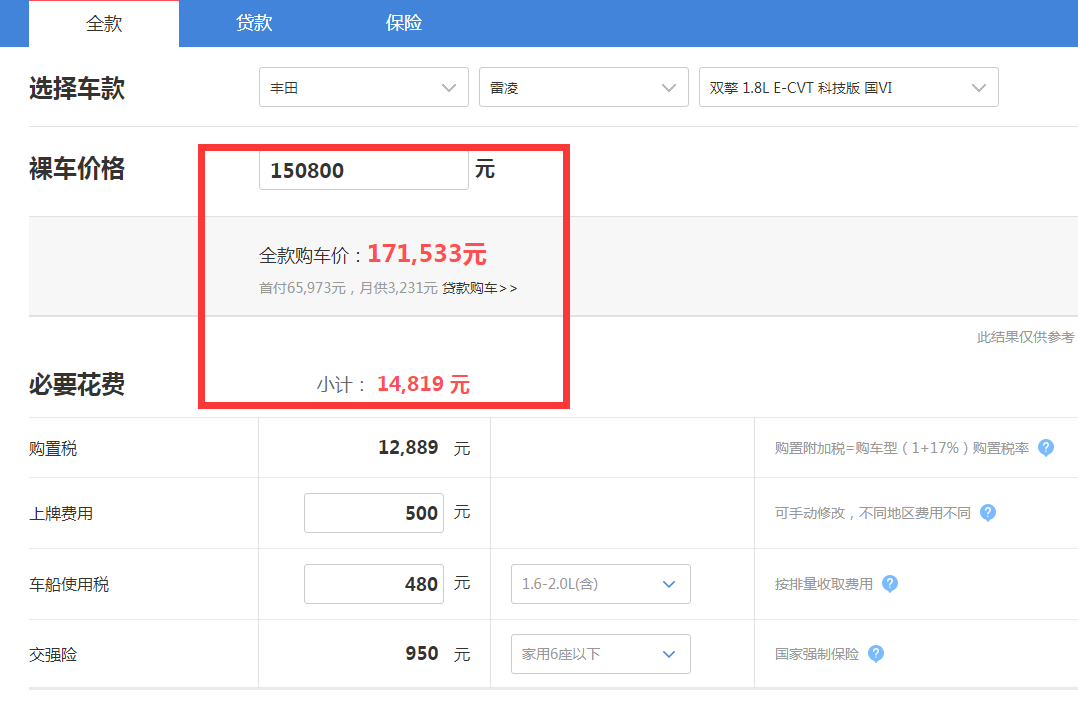The image size is (1078, 706).
Task: Open the 家用6座以下 seat dropdown
Action: [601, 654]
